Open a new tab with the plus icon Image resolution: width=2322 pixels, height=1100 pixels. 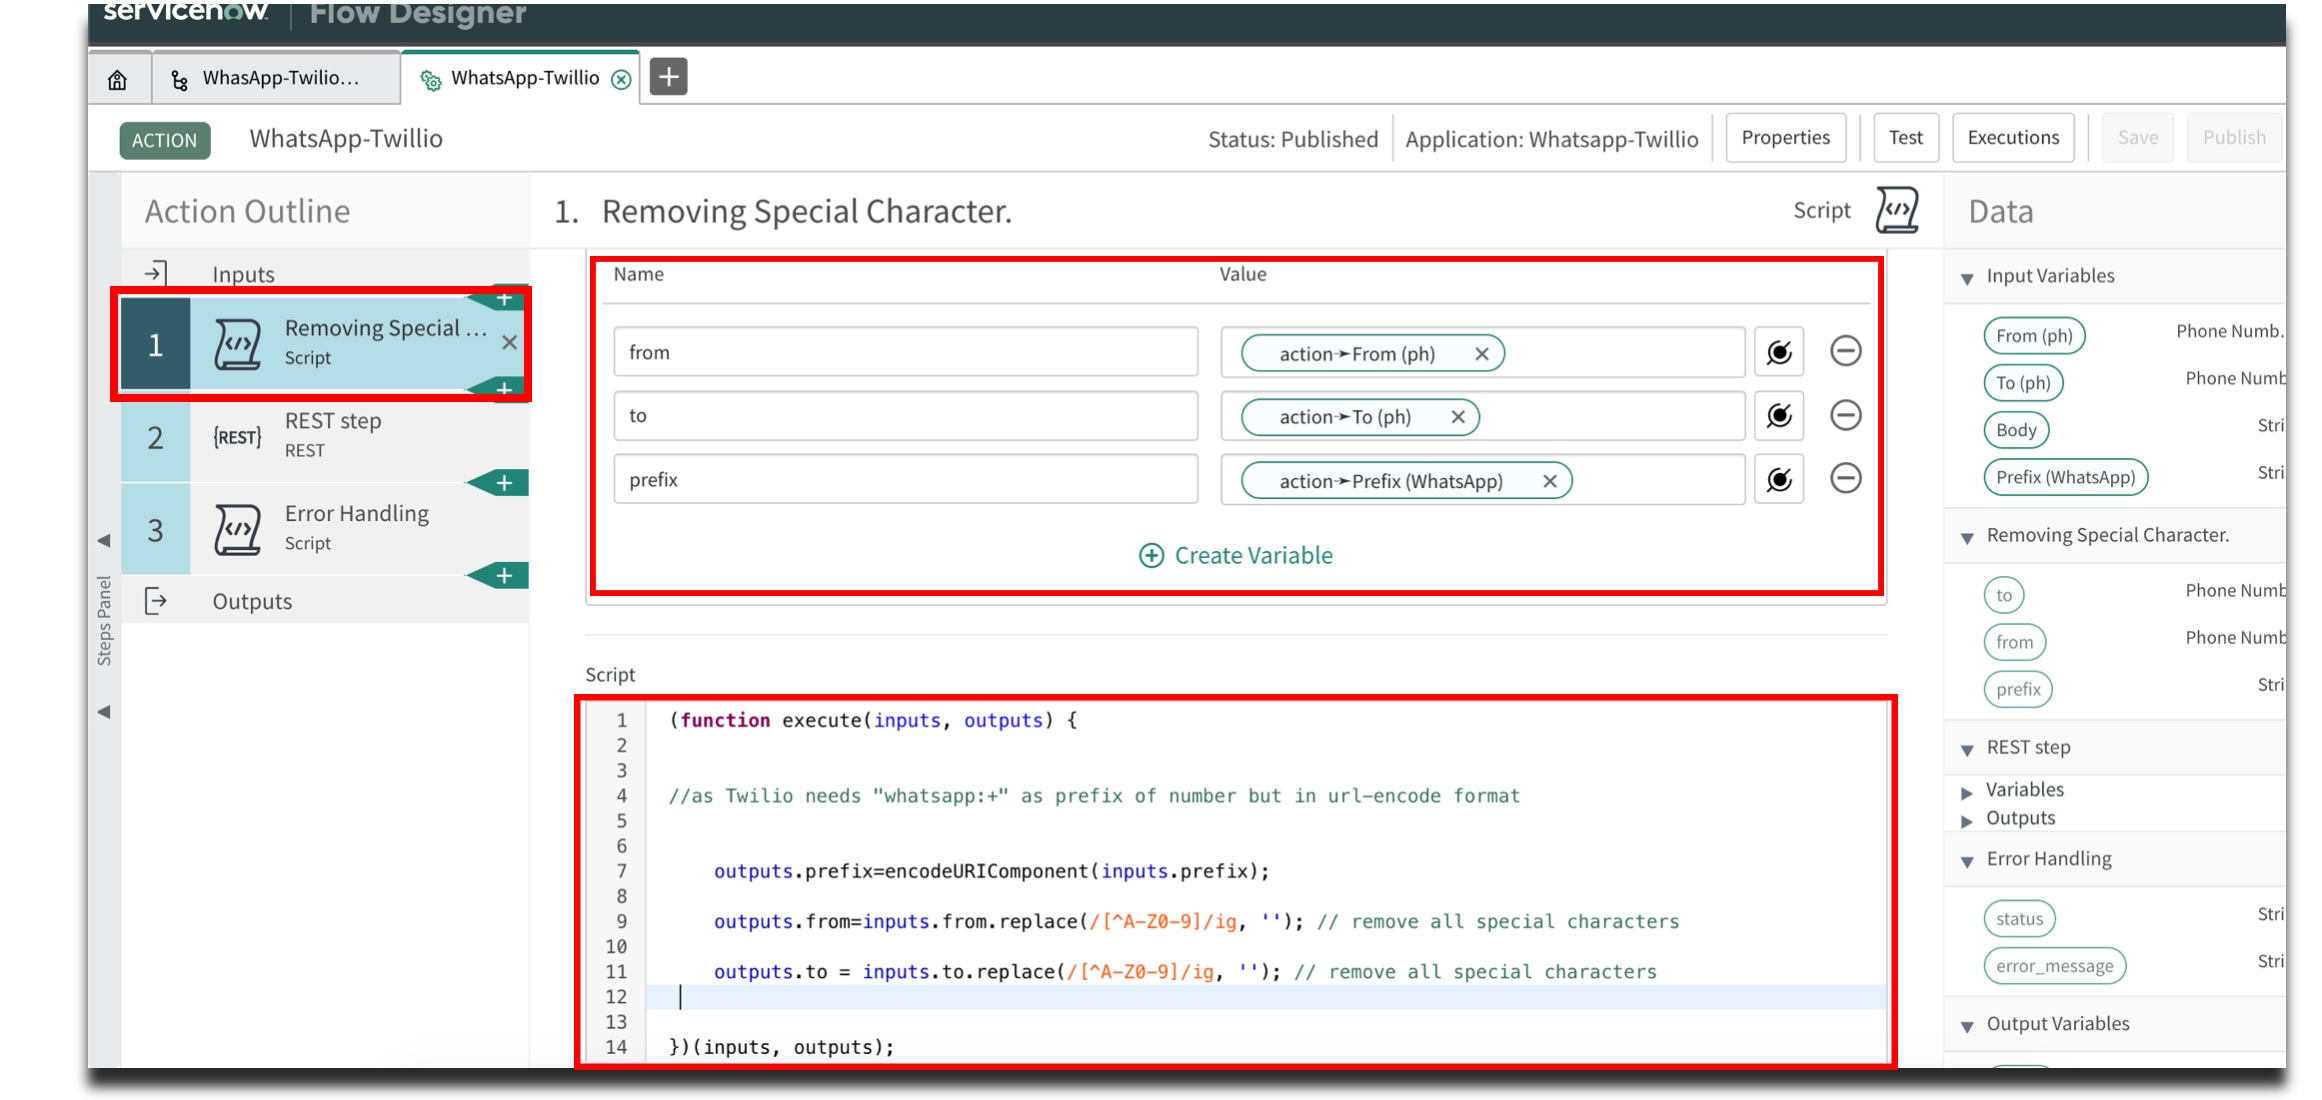point(667,76)
